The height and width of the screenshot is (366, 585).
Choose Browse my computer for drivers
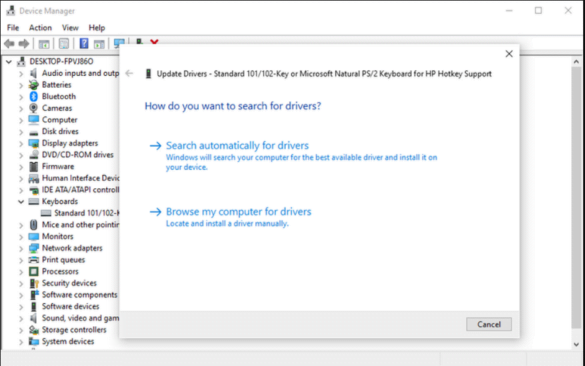click(x=238, y=212)
